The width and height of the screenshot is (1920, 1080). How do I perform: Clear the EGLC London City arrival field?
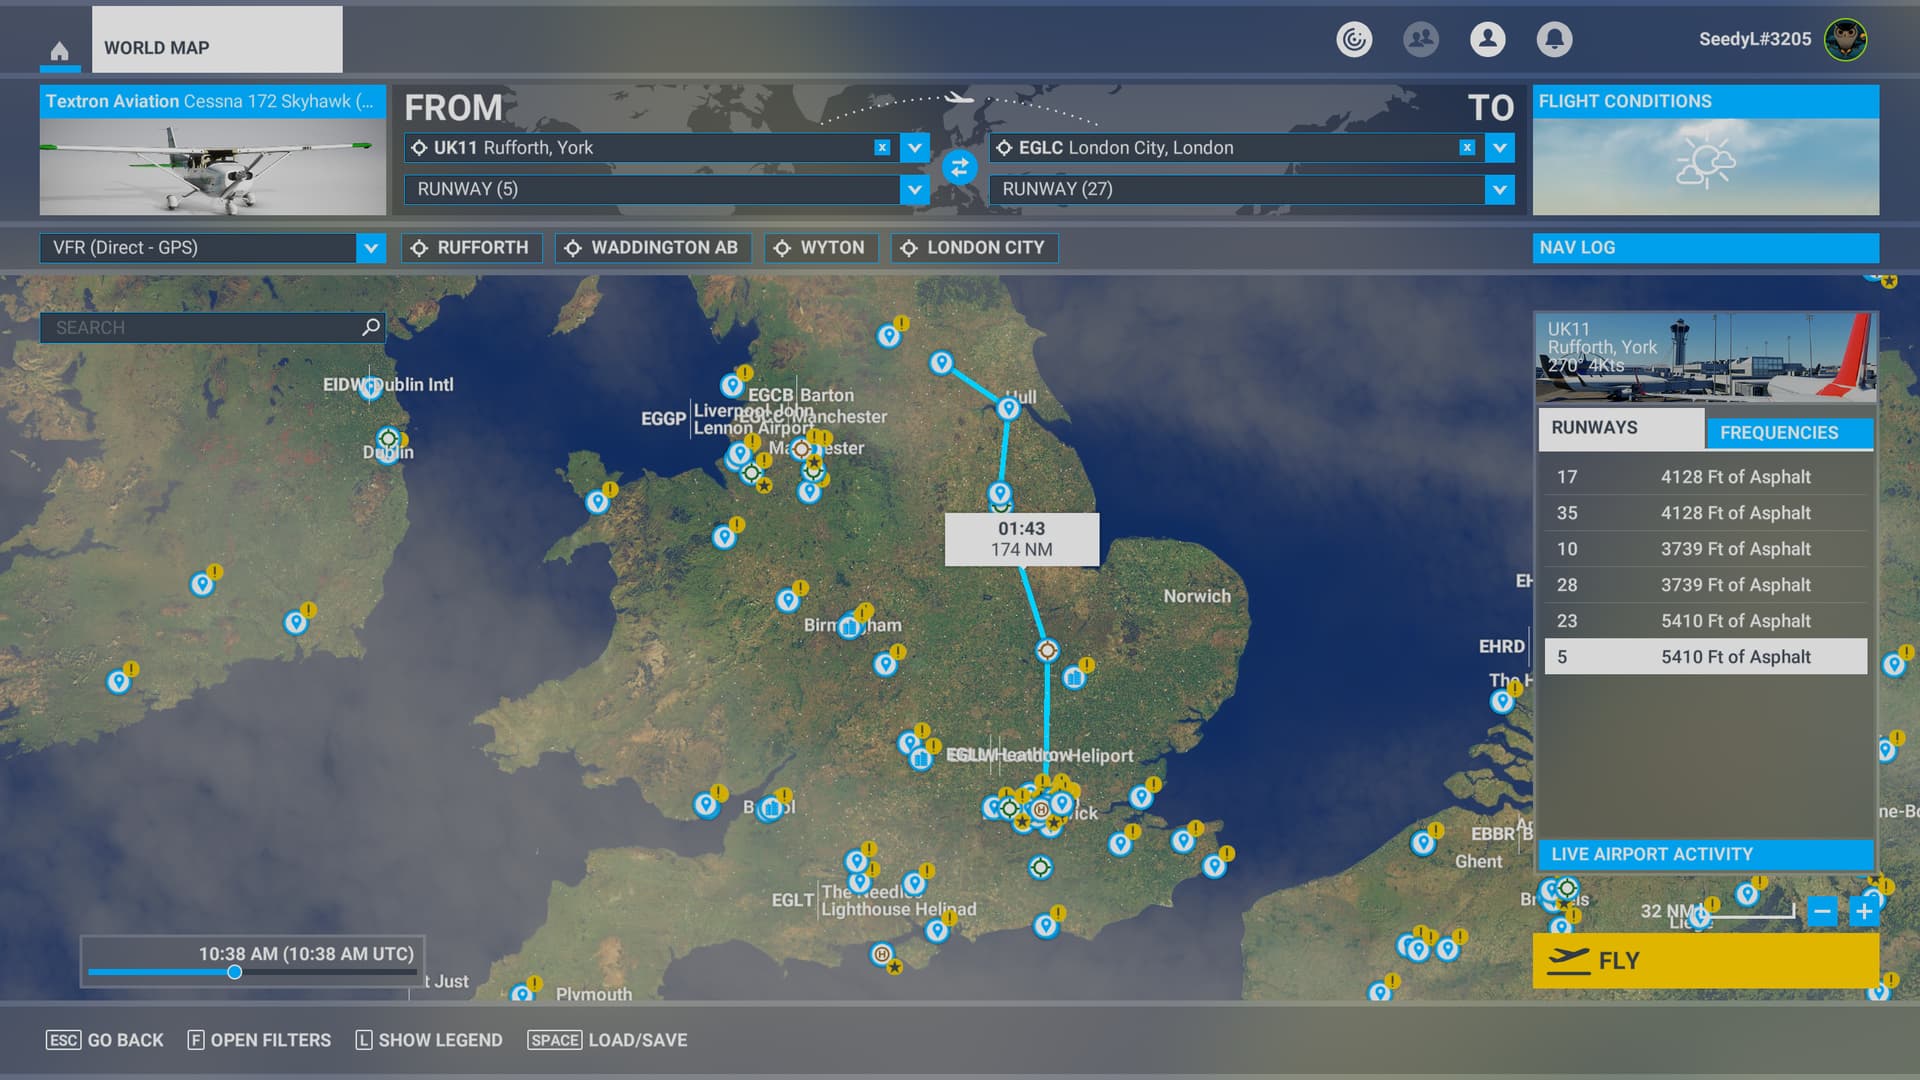1467,147
